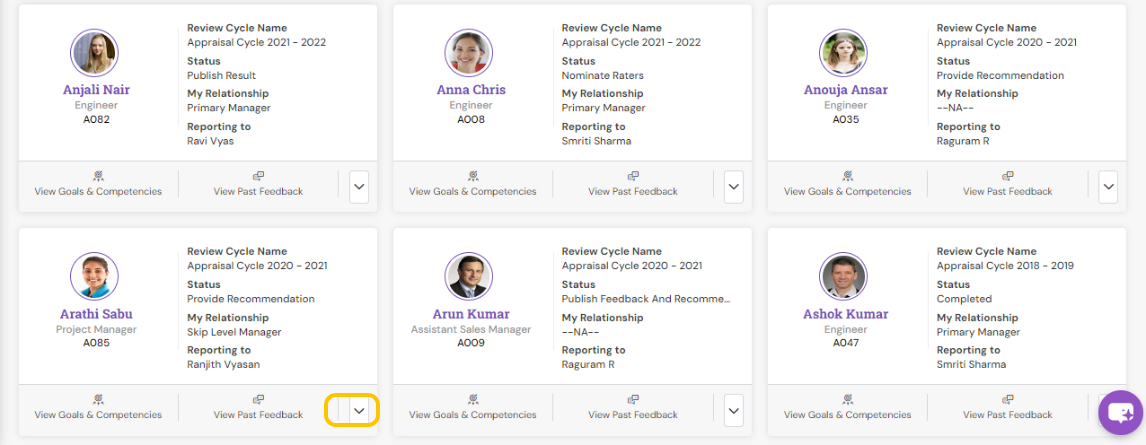The image size is (1146, 445).
Task: Open the chat assistant bubble icon
Action: pos(1120,413)
